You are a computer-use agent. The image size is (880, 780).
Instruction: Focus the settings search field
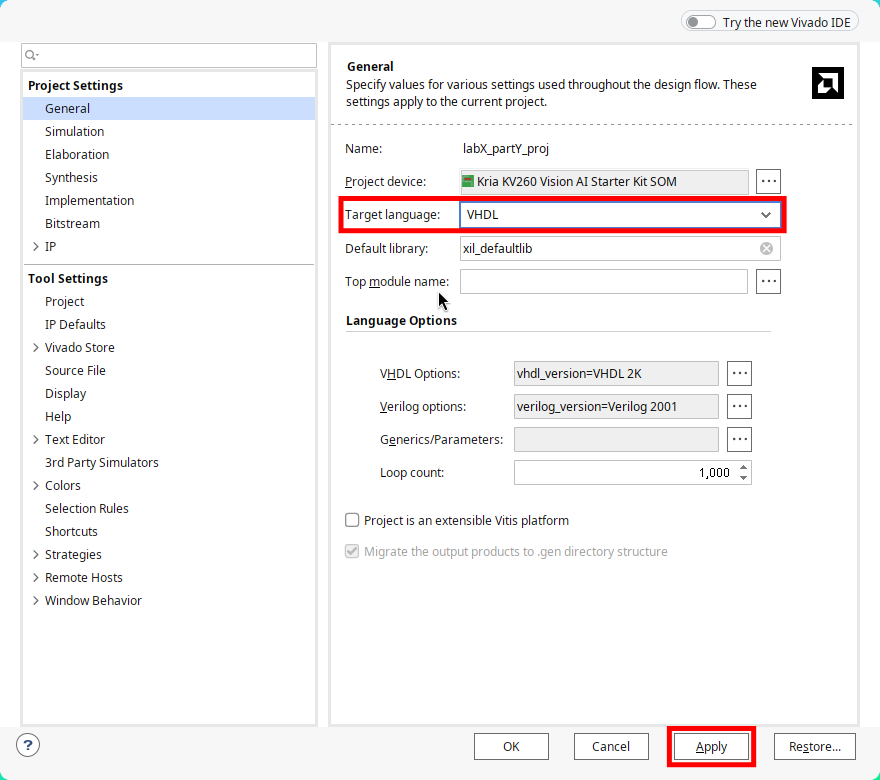(169, 55)
